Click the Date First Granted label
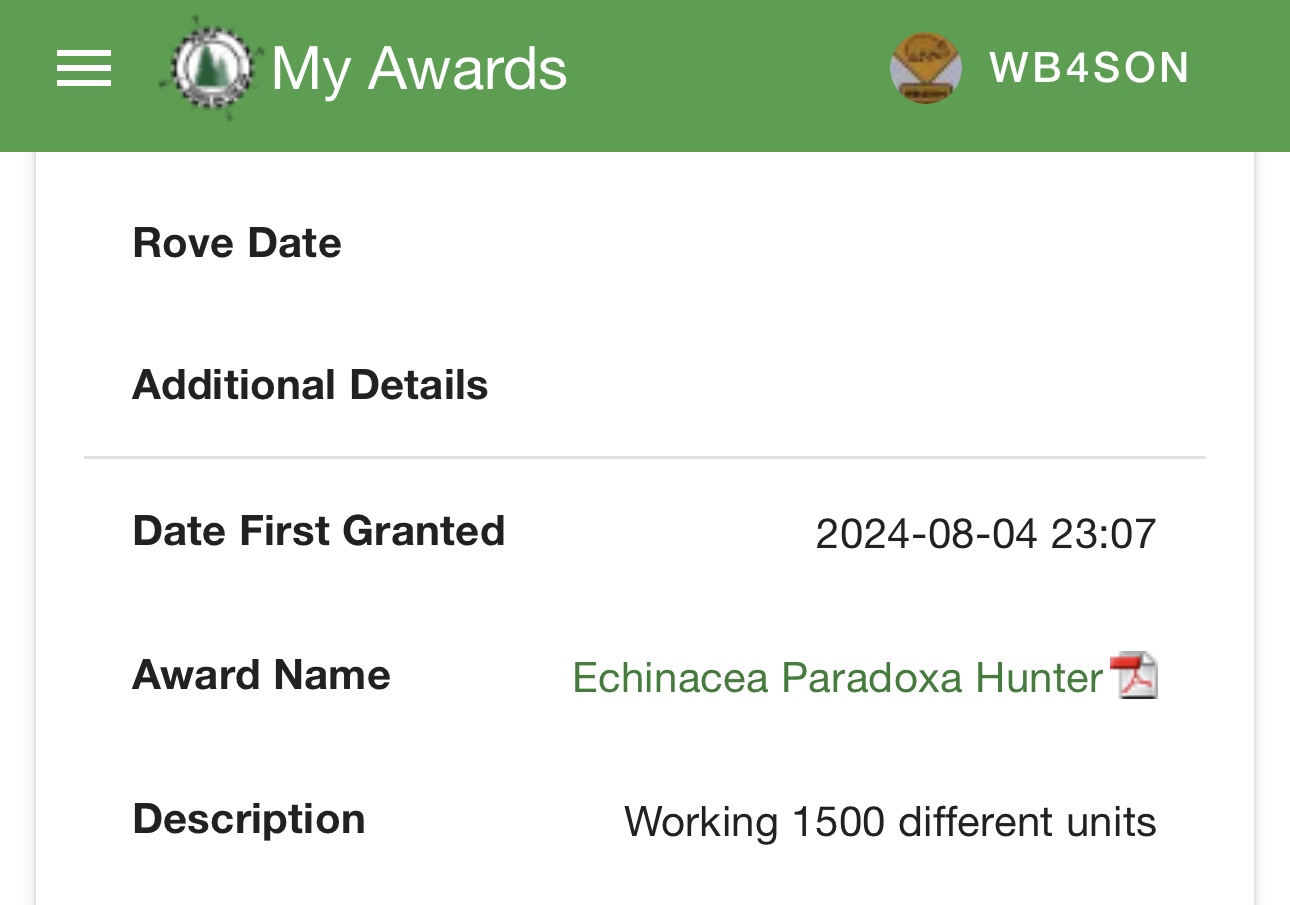The image size is (1290, 905). pos(318,530)
